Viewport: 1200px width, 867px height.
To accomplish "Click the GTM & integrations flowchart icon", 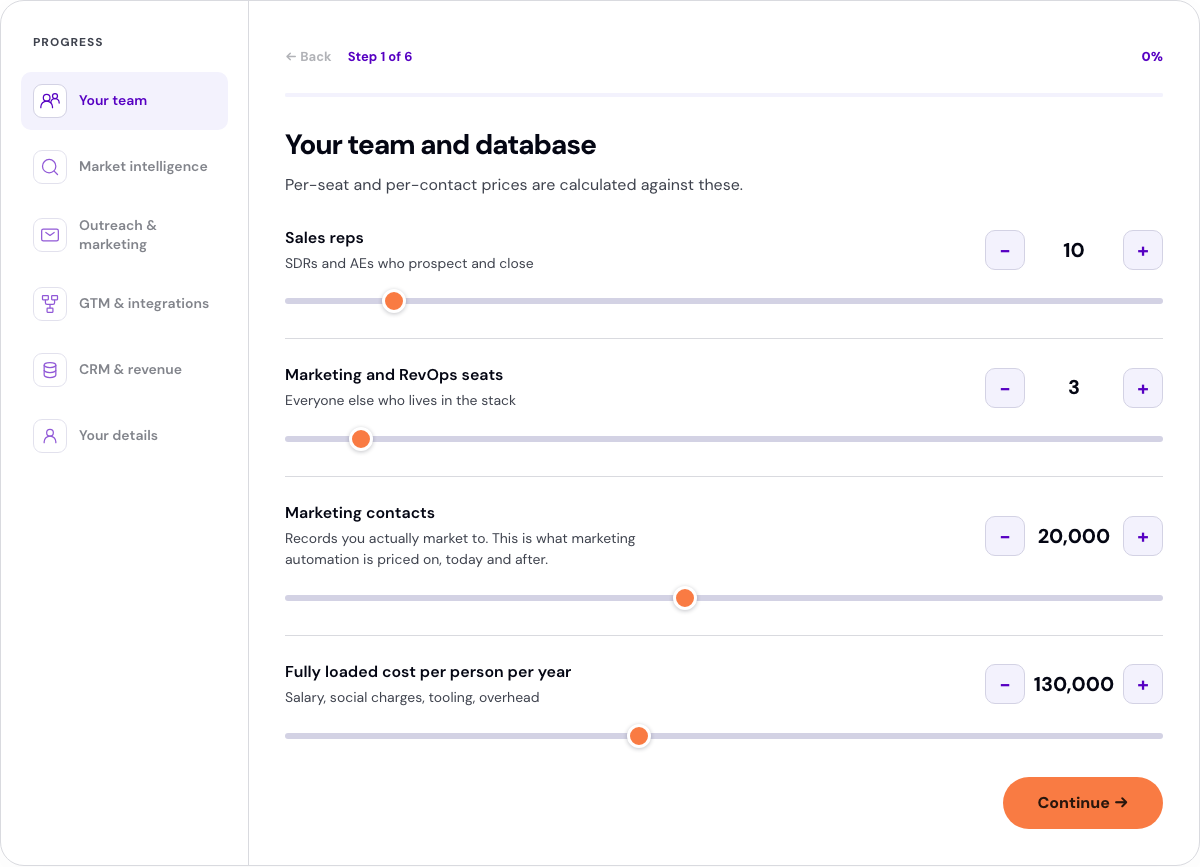I will (x=50, y=303).
